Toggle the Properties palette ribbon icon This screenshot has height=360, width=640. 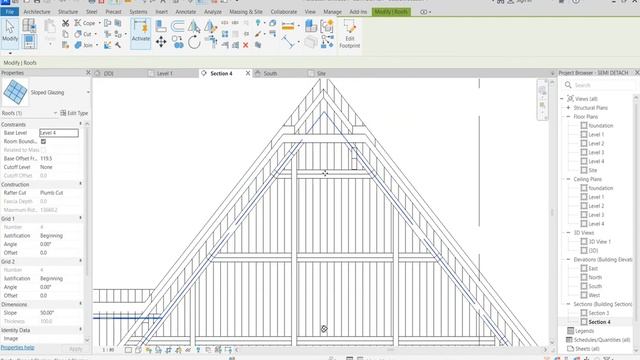click(29, 42)
